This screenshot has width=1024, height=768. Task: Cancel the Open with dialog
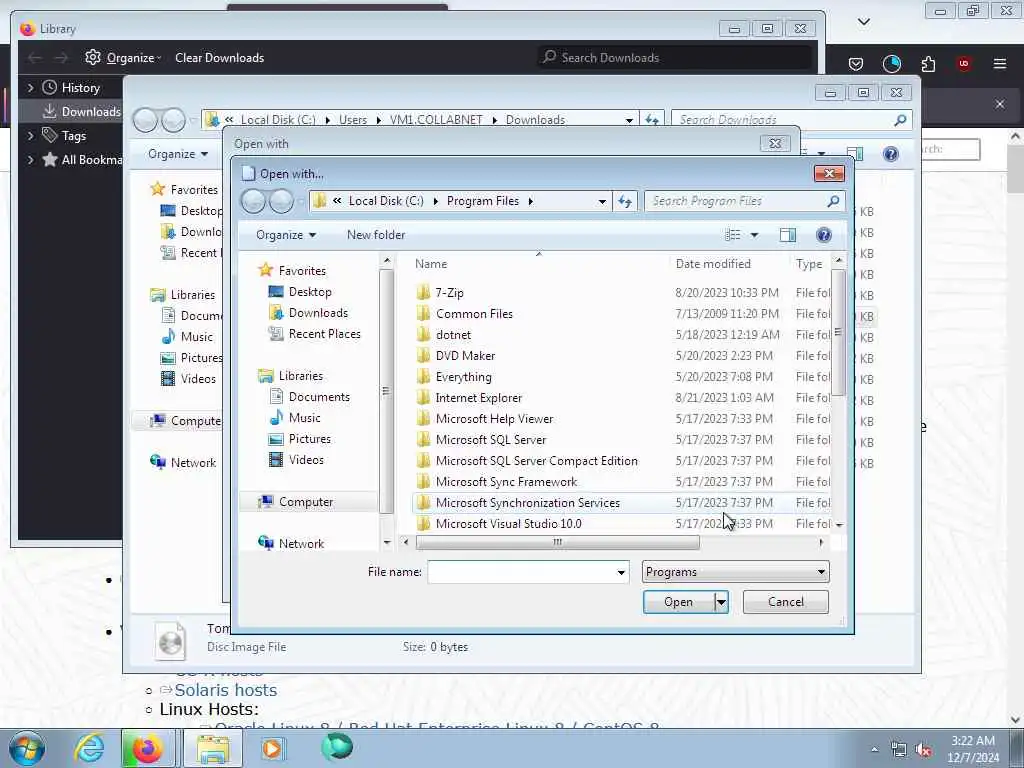786,602
